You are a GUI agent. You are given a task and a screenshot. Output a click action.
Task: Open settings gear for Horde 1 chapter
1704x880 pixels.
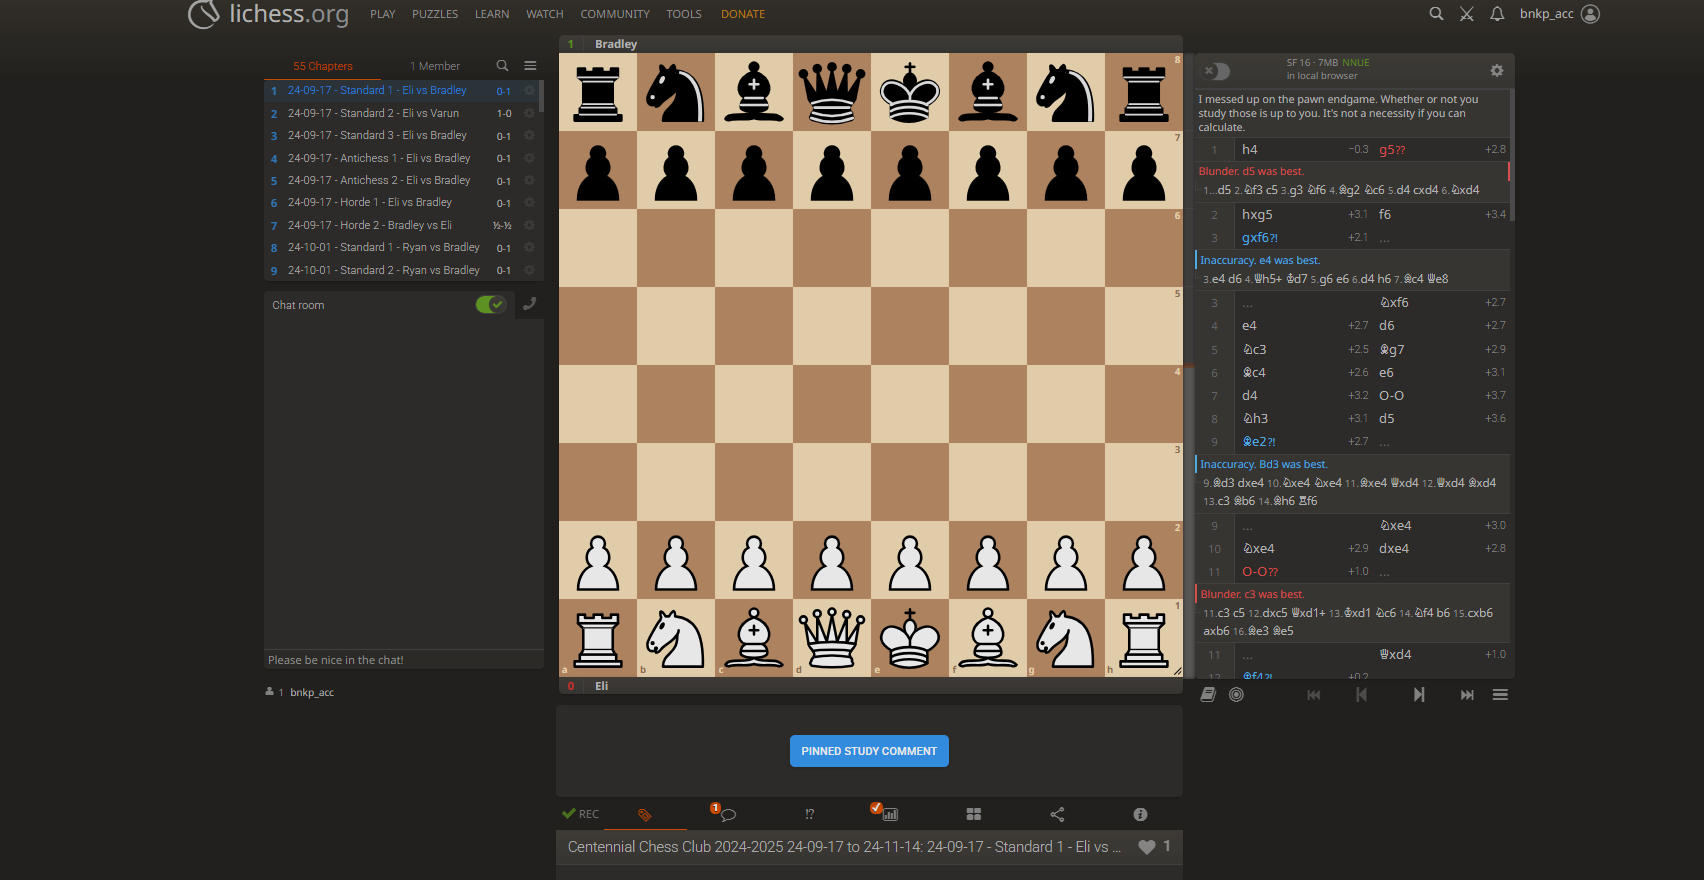(x=529, y=202)
